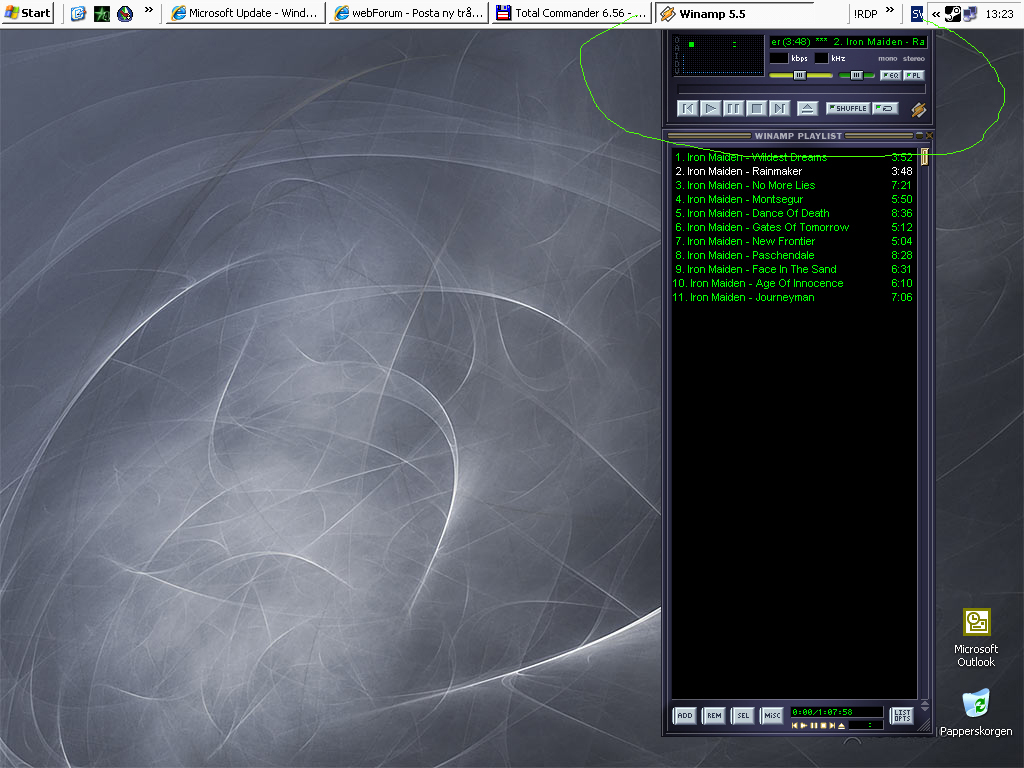Open the REM menu in the playlist

coord(714,716)
